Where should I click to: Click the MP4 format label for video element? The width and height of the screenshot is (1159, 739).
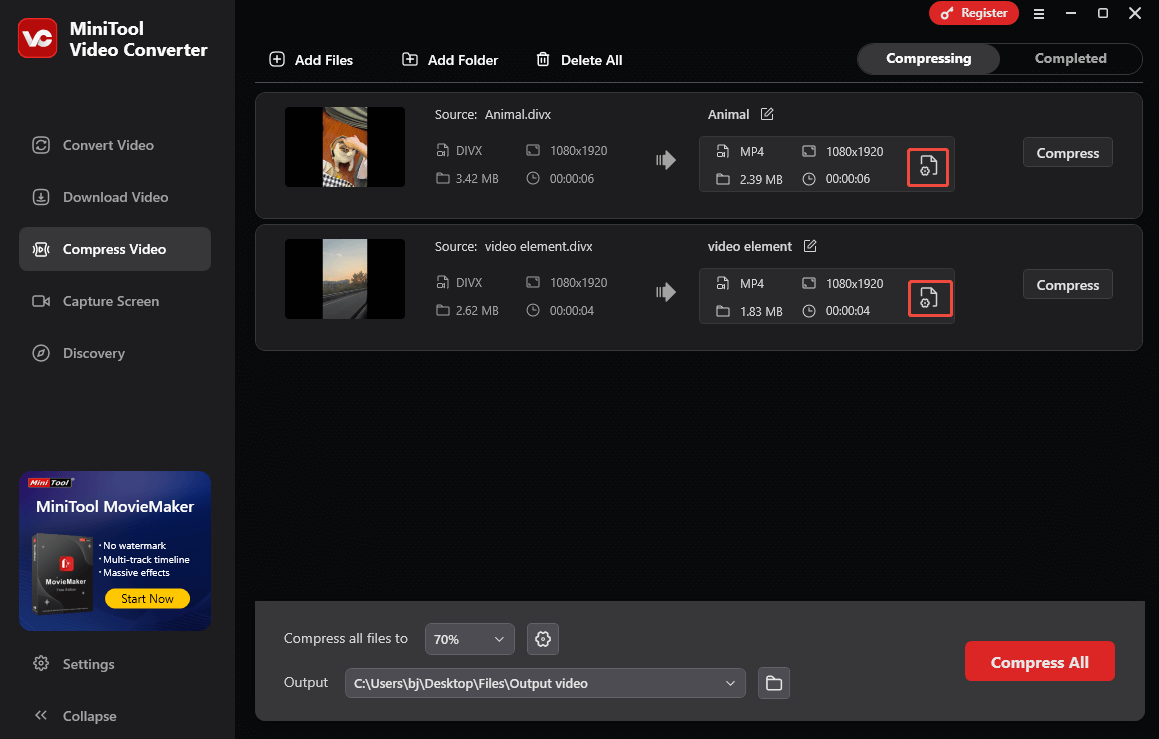click(752, 284)
